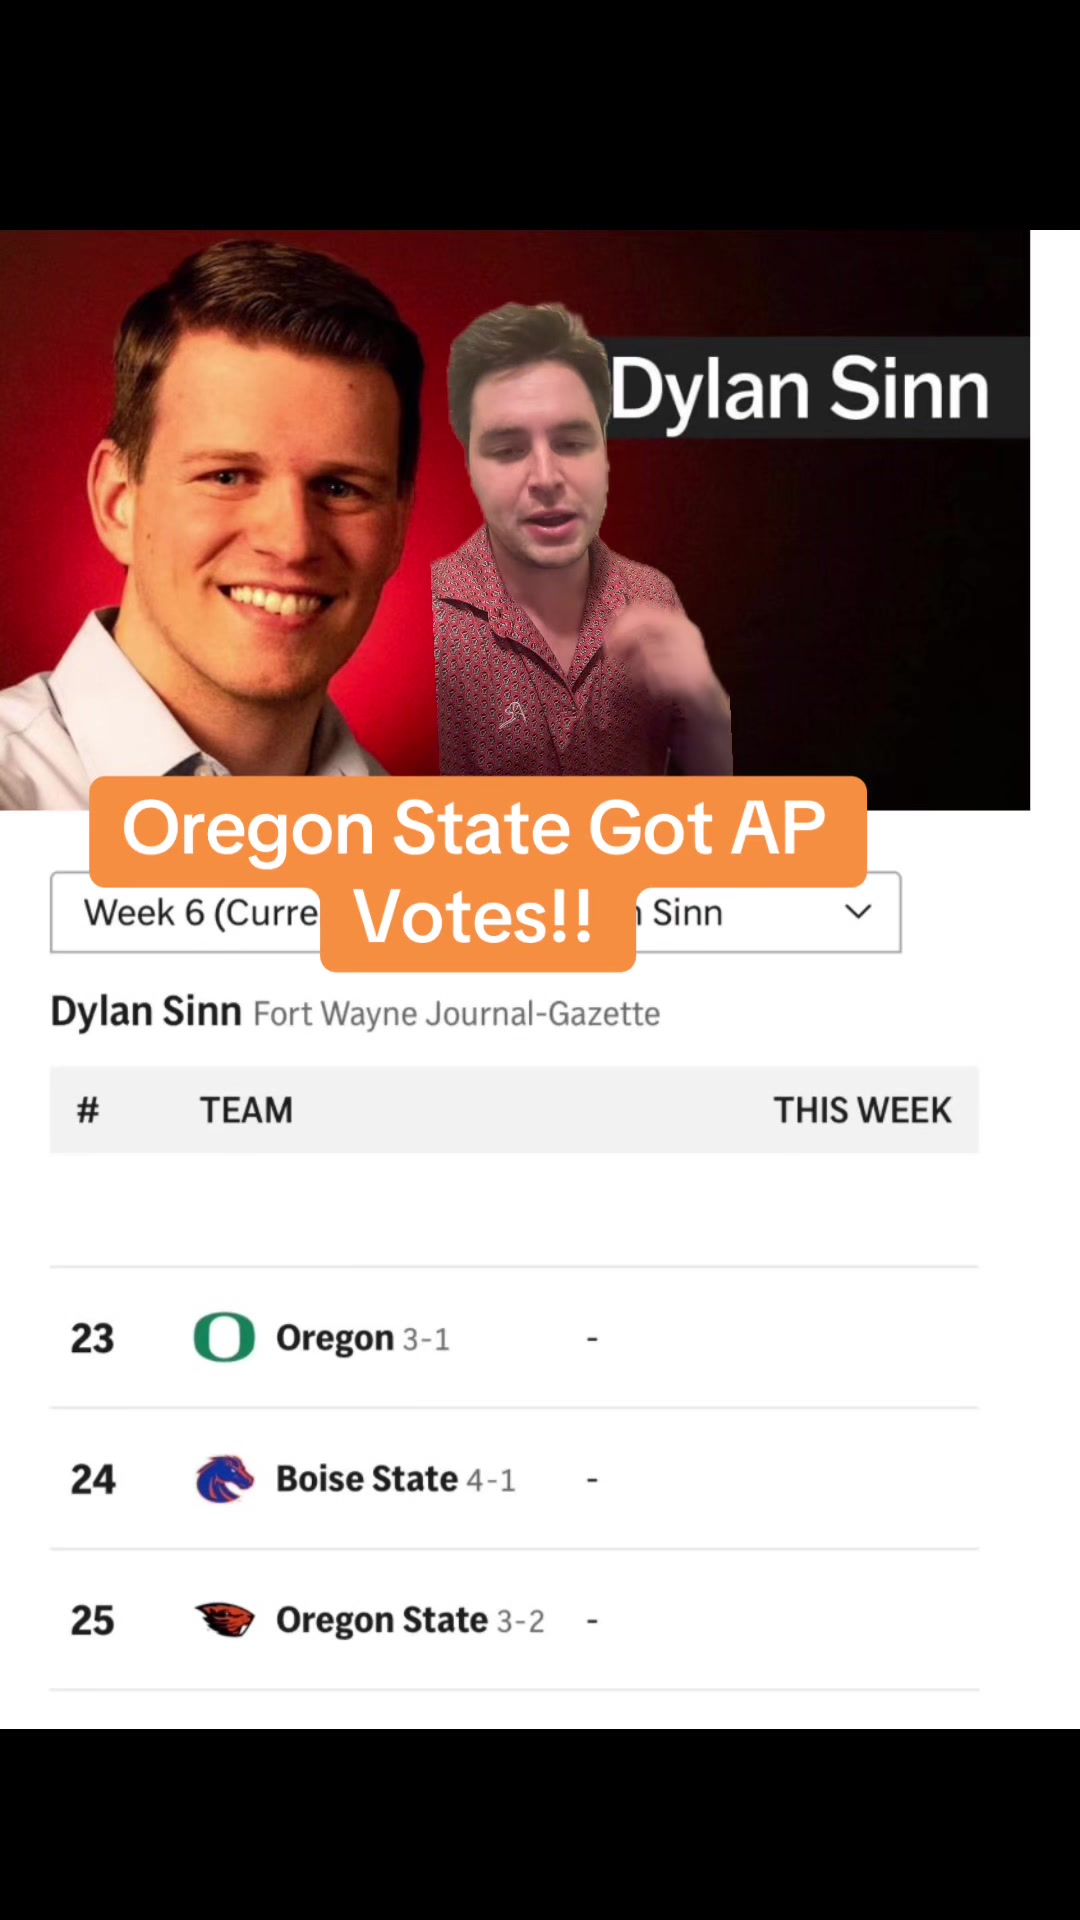Open the Week 6 (Current) dropdown
This screenshot has height=1920, width=1080.
(x=200, y=912)
